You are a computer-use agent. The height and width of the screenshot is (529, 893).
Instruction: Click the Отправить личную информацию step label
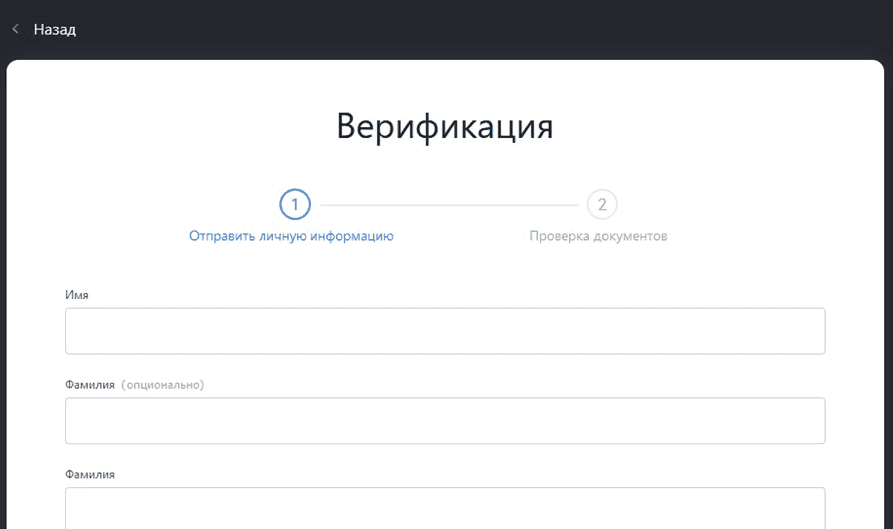click(291, 236)
